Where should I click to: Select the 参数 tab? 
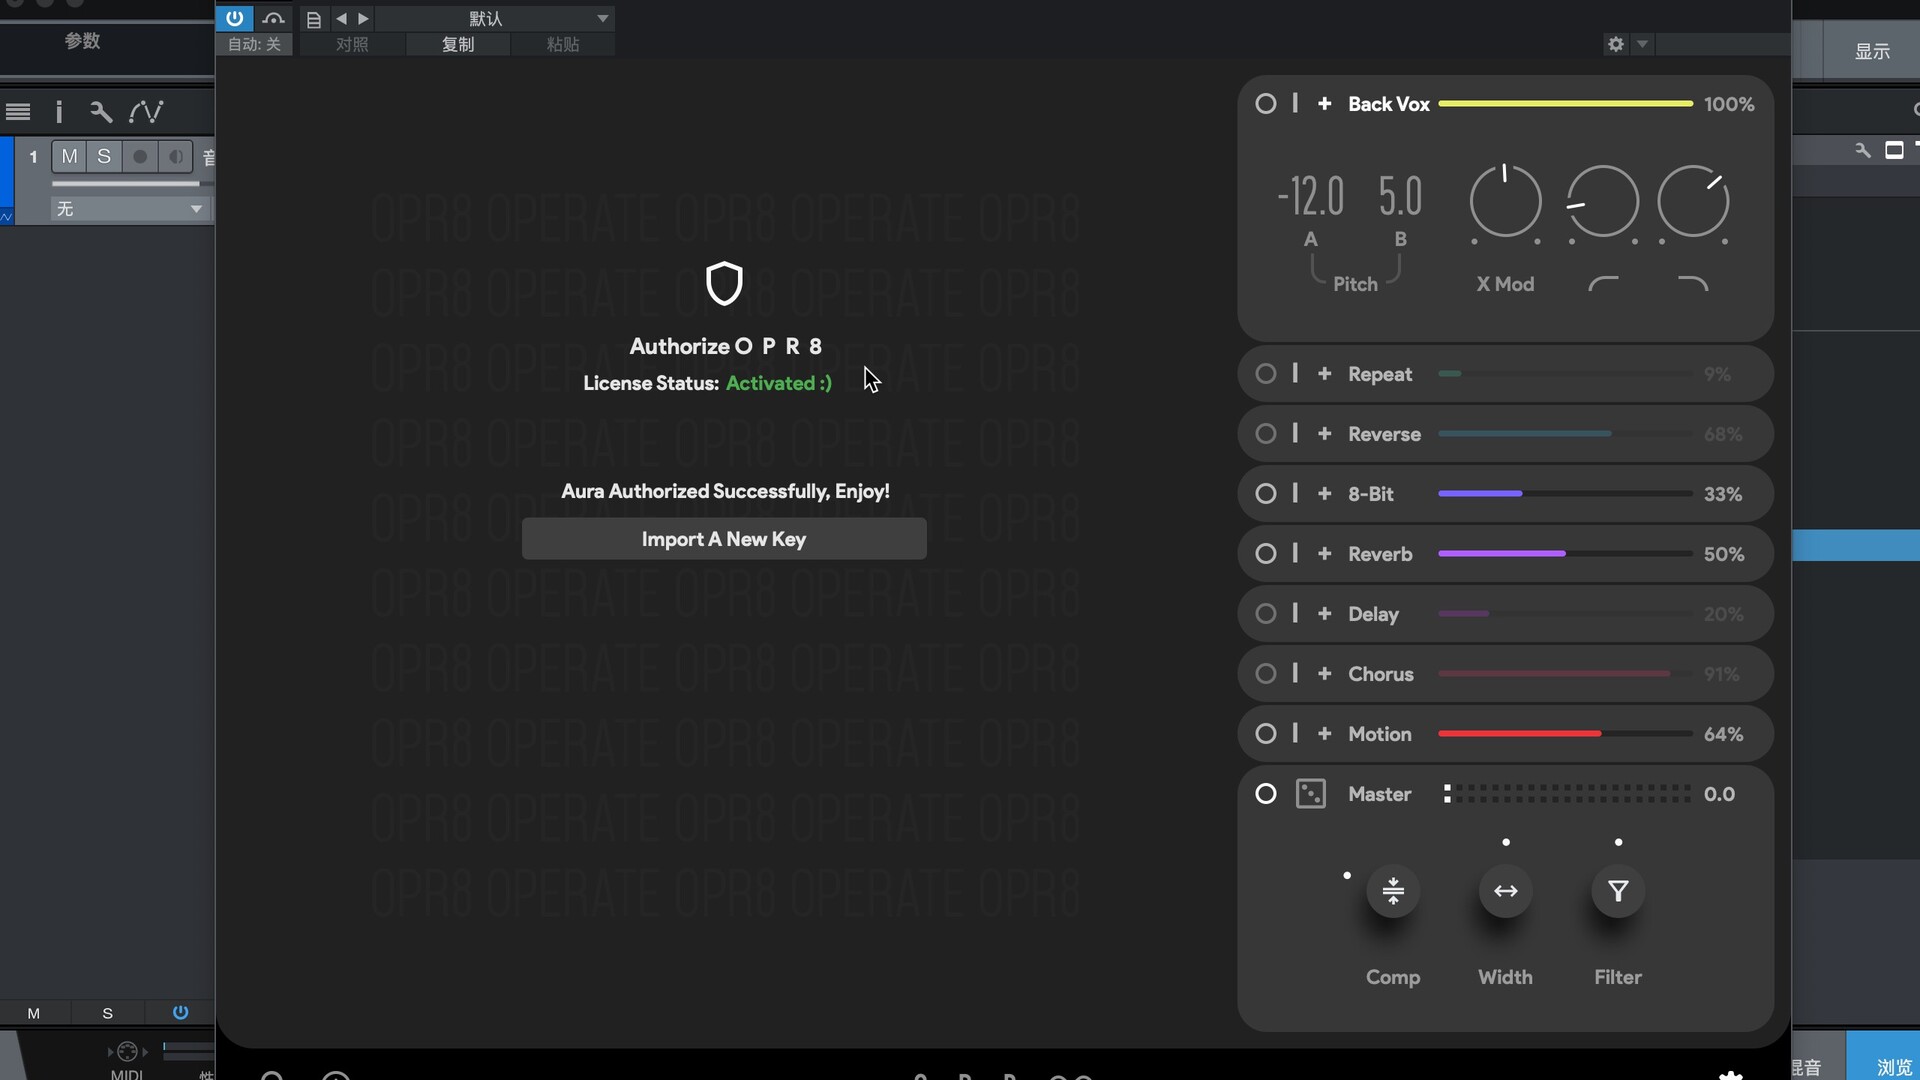pyautogui.click(x=82, y=41)
